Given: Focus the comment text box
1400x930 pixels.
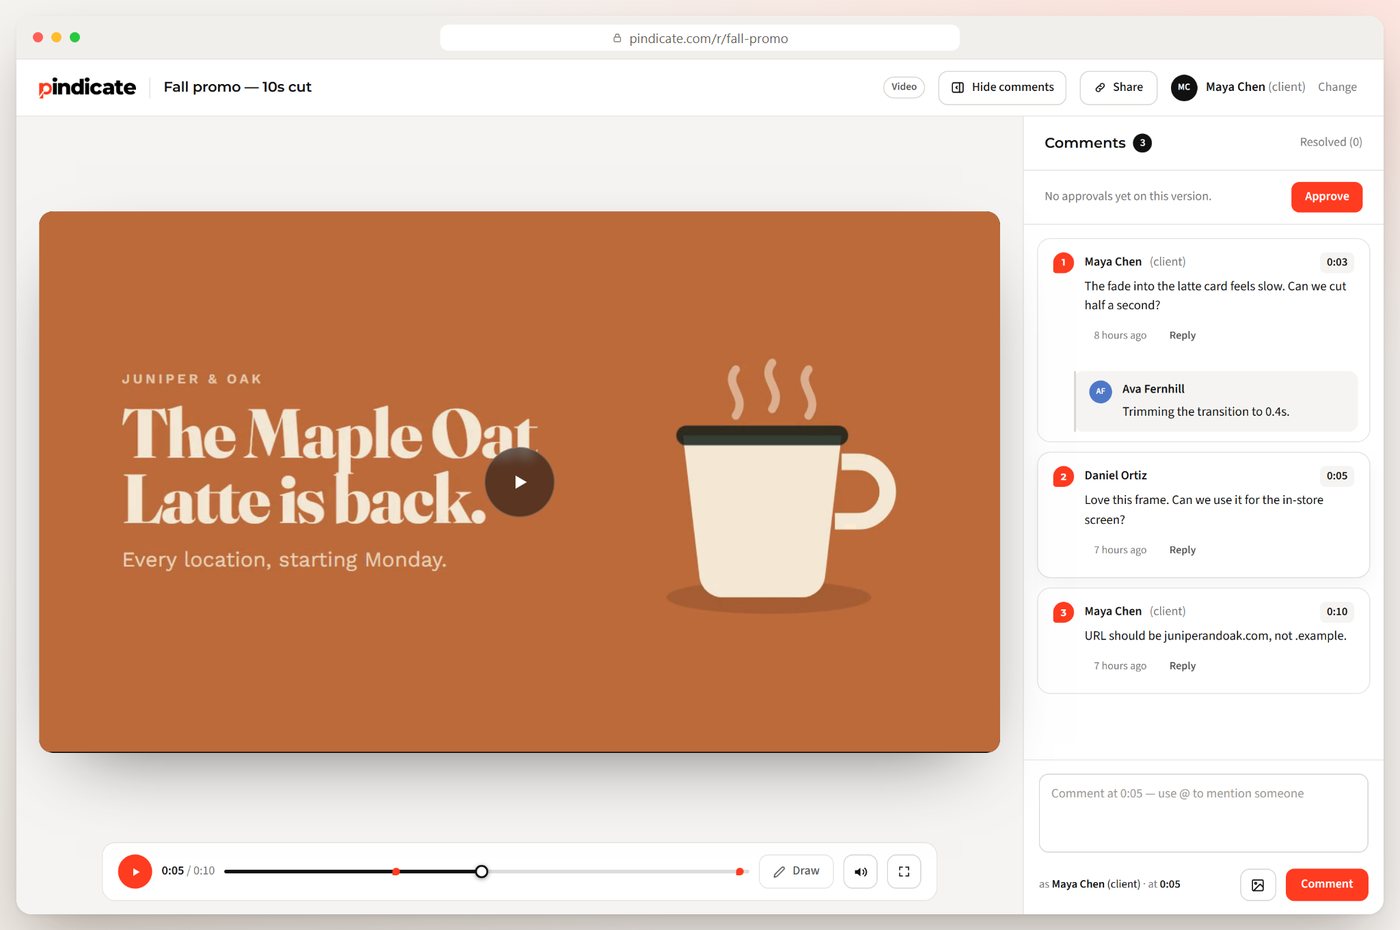Looking at the screenshot, I should pos(1203,813).
